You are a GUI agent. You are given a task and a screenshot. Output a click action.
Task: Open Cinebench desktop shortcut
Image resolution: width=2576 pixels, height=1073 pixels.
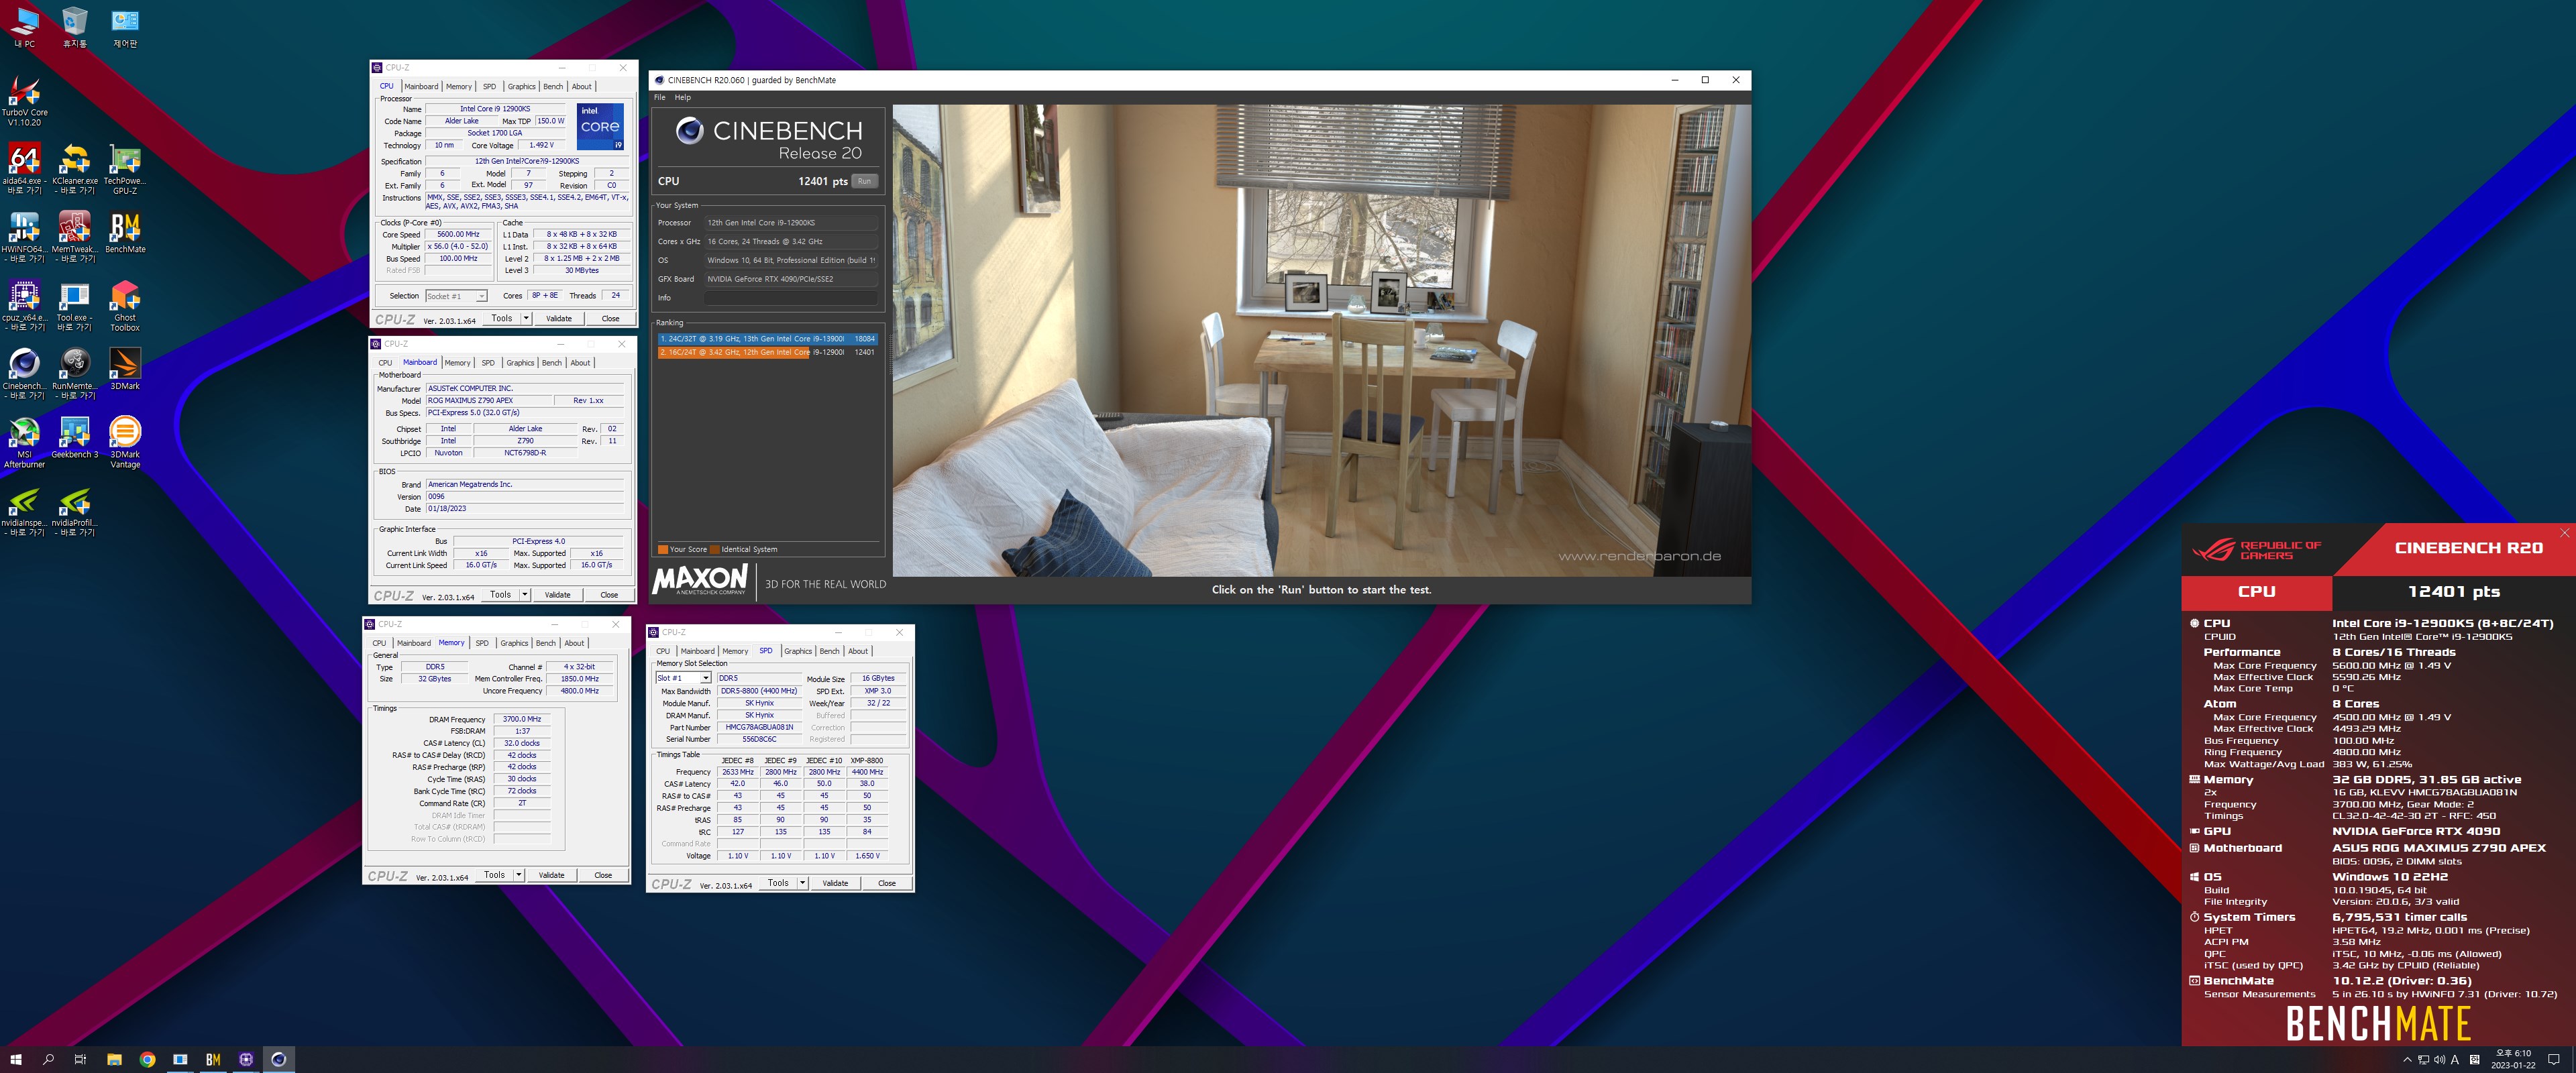click(x=24, y=373)
